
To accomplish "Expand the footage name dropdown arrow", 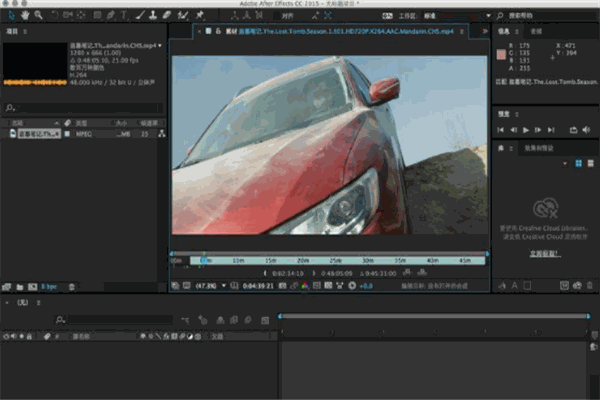I will point(160,46).
